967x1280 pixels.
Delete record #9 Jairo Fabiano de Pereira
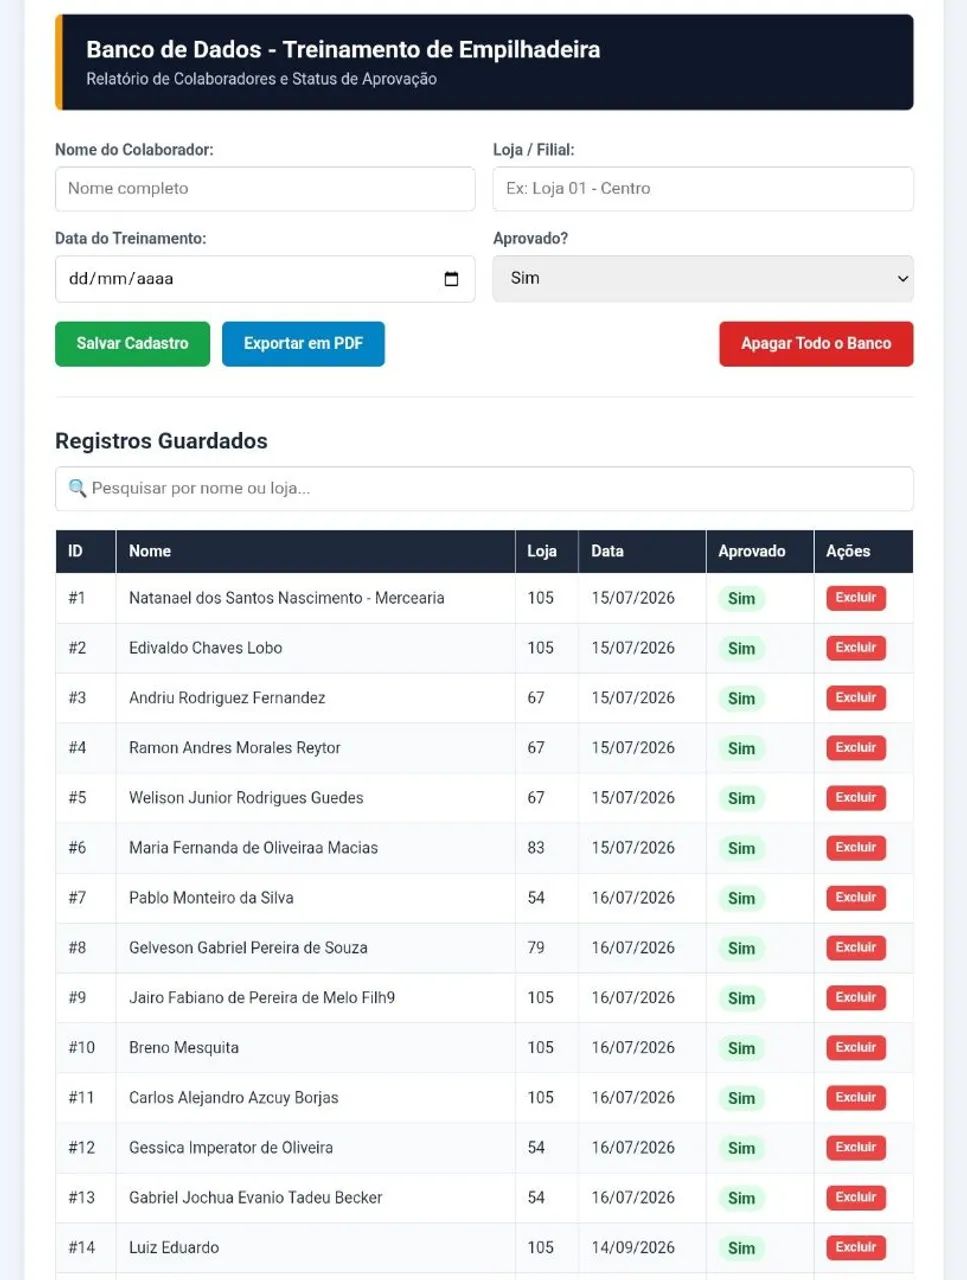tap(856, 998)
